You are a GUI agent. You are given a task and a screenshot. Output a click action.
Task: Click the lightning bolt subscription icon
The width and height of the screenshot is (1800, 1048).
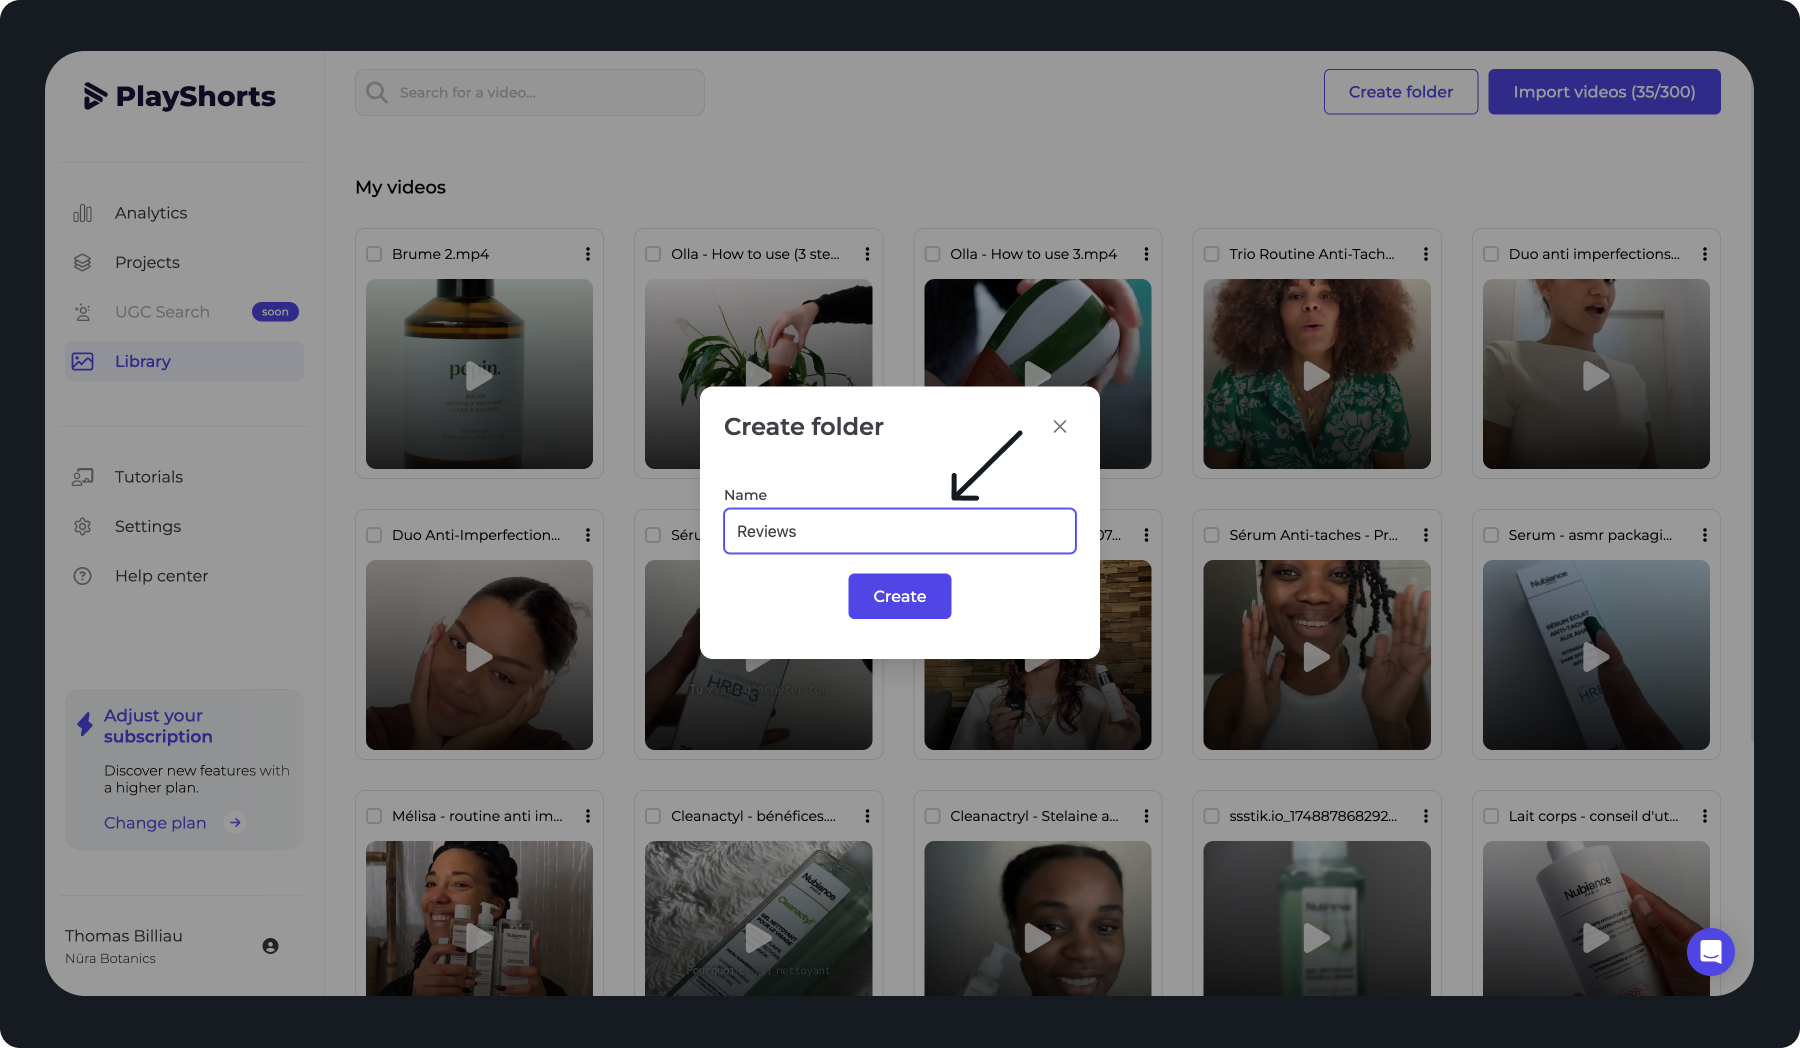(x=85, y=725)
